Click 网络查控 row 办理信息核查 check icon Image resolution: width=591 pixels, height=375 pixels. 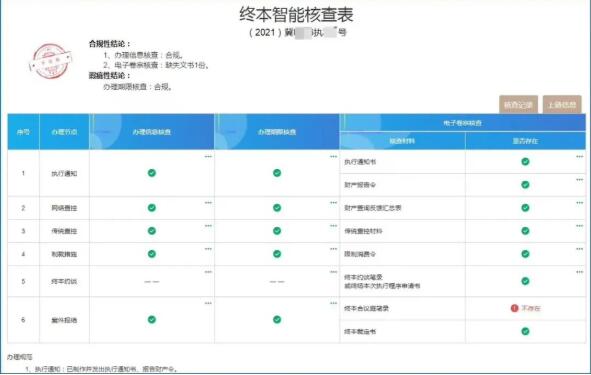click(152, 208)
